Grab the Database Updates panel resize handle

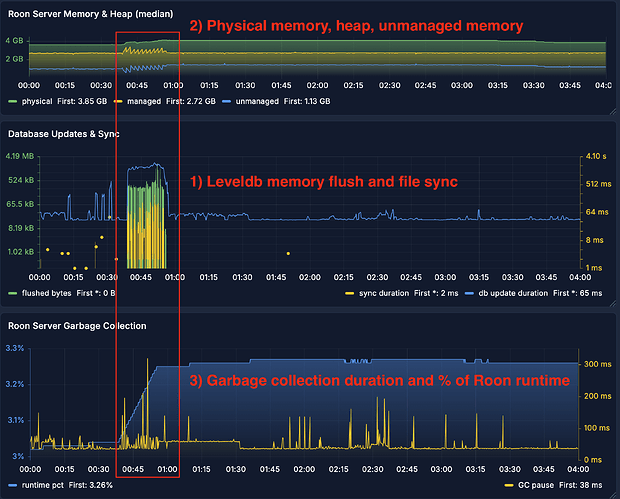click(x=613, y=303)
